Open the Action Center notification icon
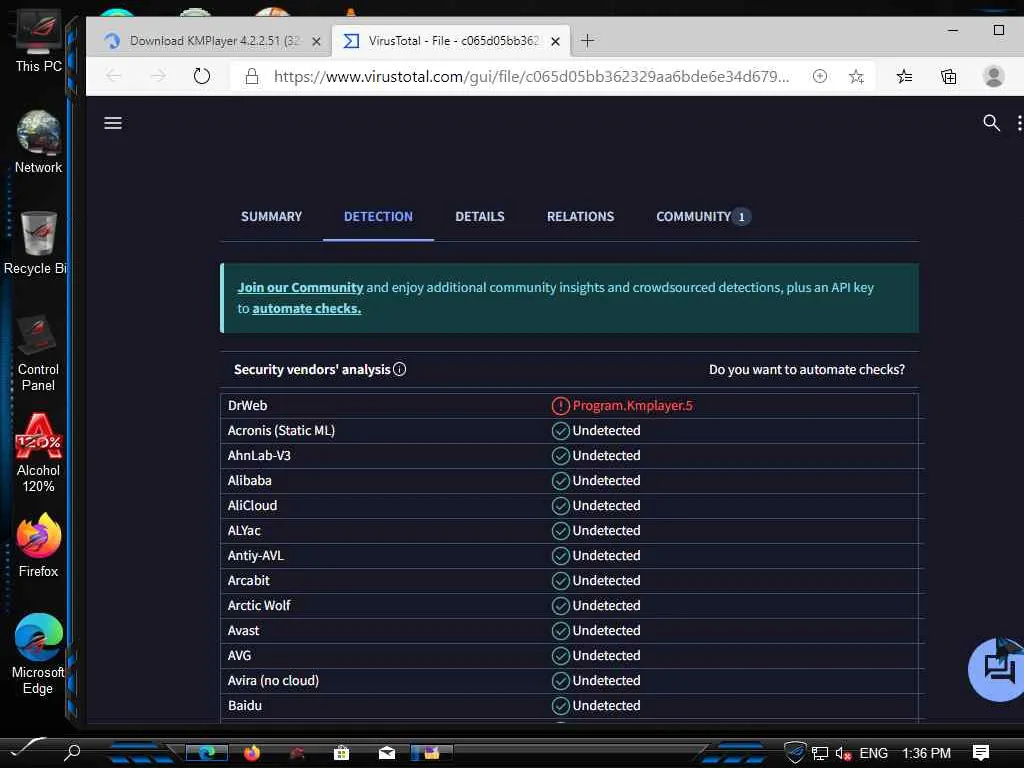This screenshot has width=1024, height=768. coord(981,753)
